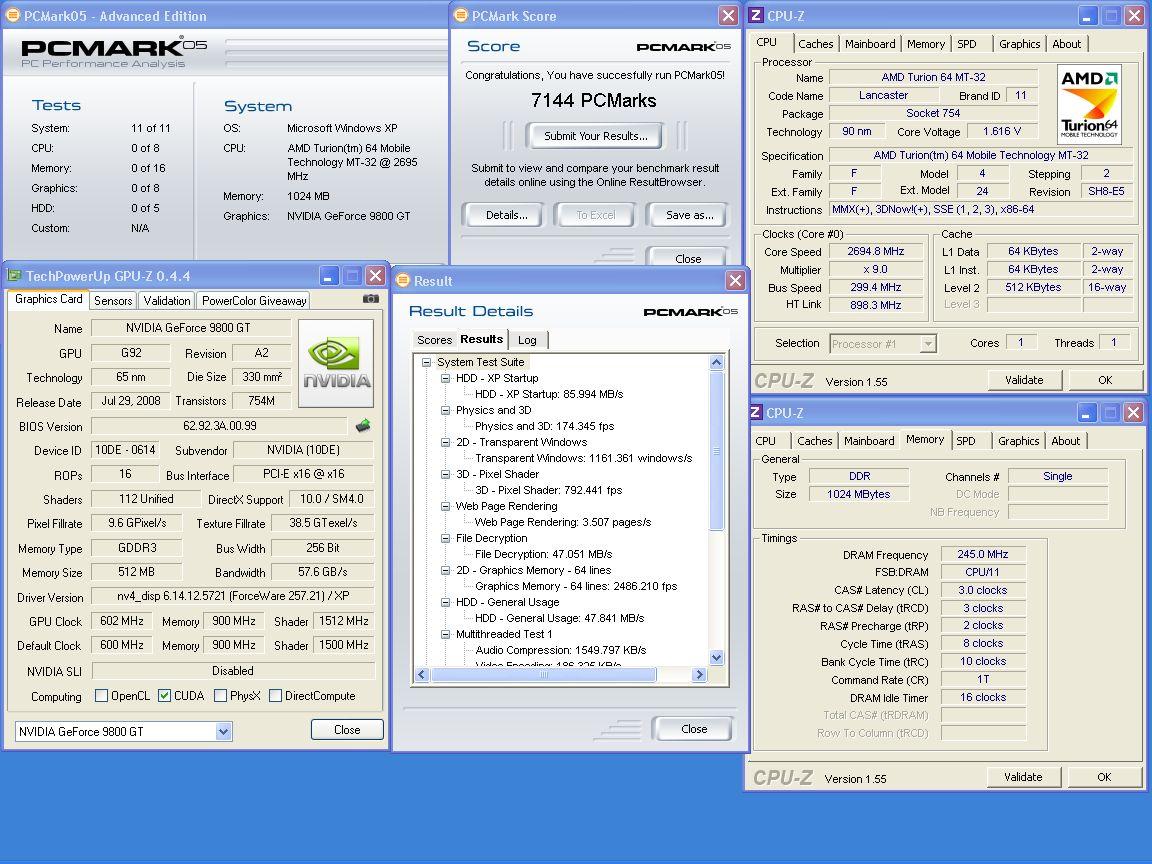This screenshot has height=864, width=1152.
Task: Close the PCMark Score window with X
Action: click(728, 15)
